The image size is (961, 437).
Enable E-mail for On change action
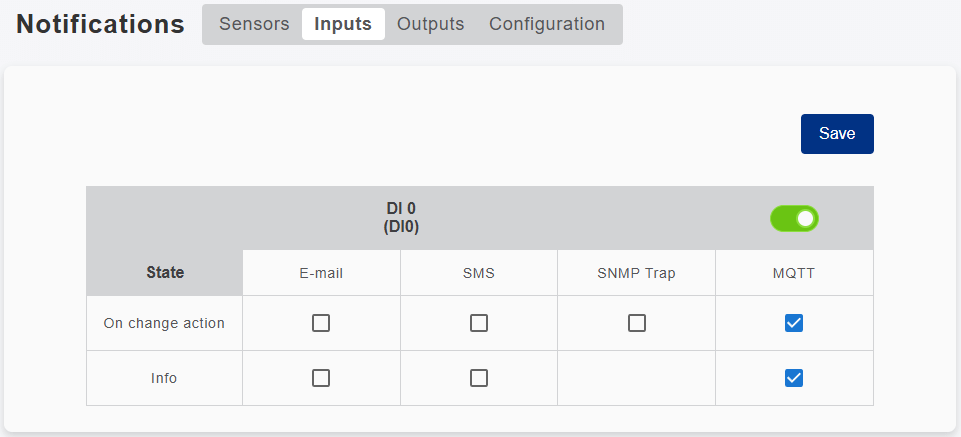point(321,323)
